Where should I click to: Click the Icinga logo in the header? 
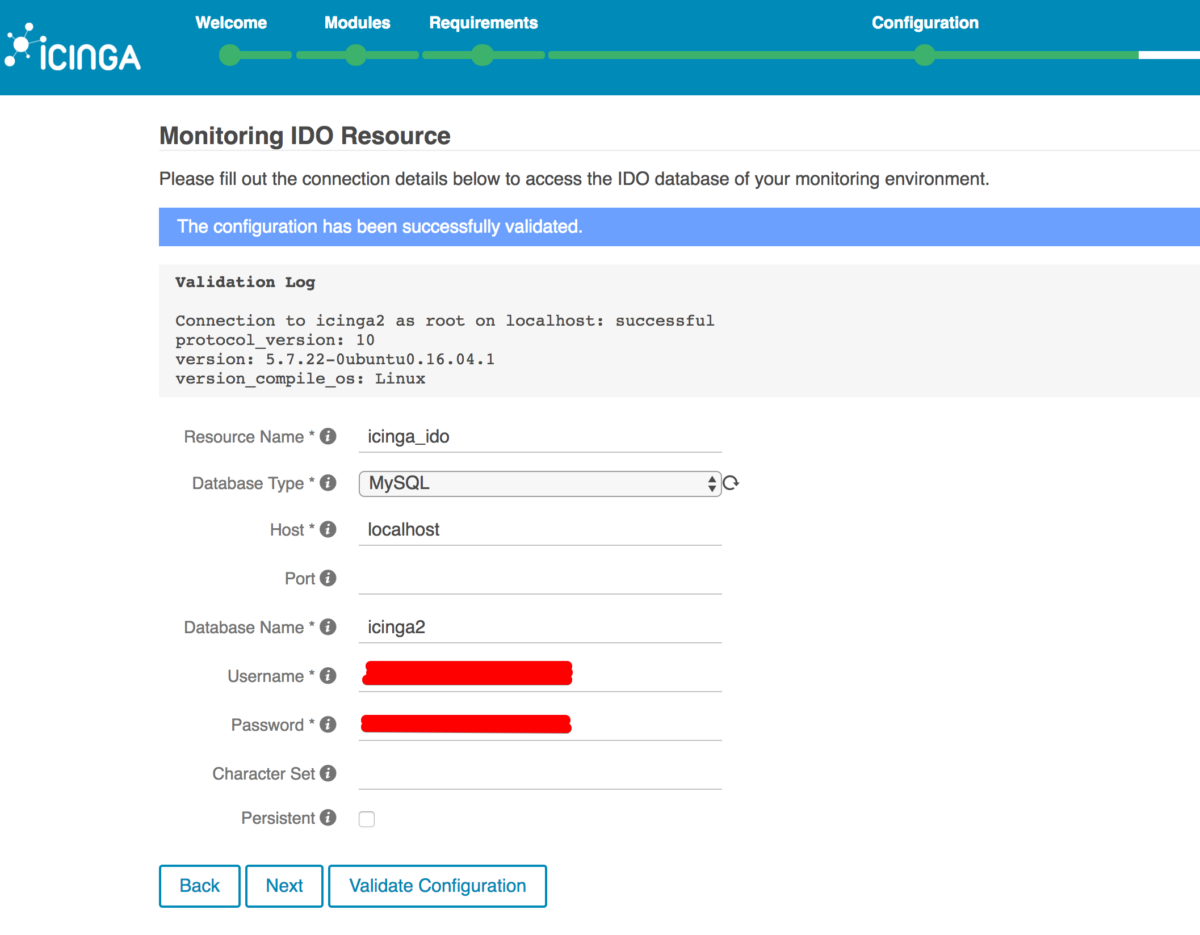(72, 46)
